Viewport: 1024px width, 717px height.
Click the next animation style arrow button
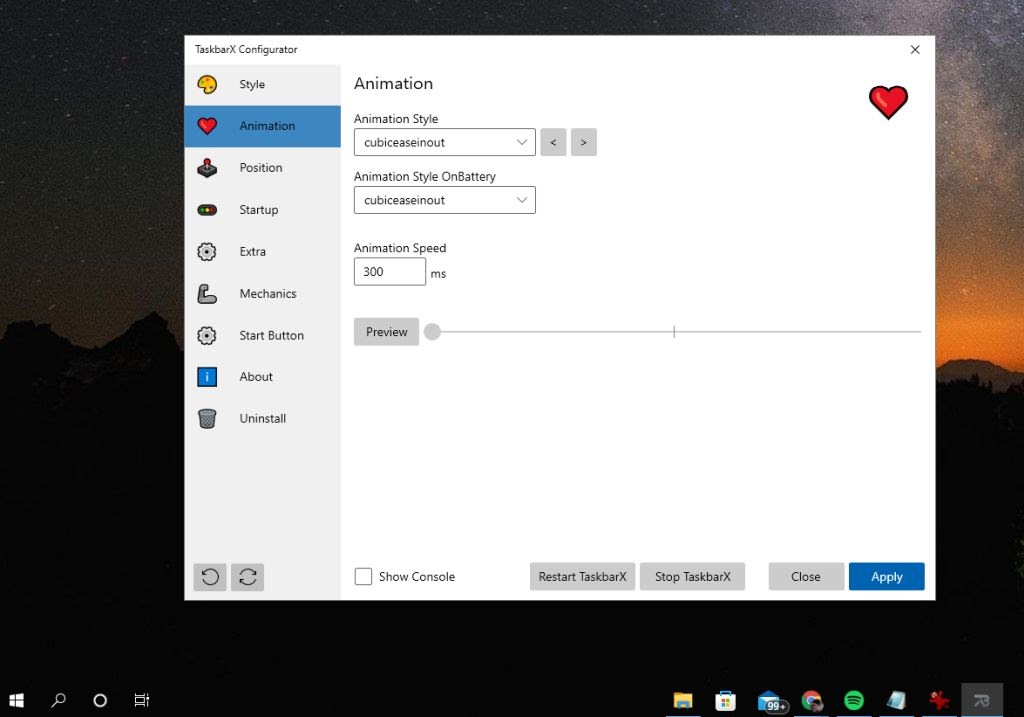point(584,142)
